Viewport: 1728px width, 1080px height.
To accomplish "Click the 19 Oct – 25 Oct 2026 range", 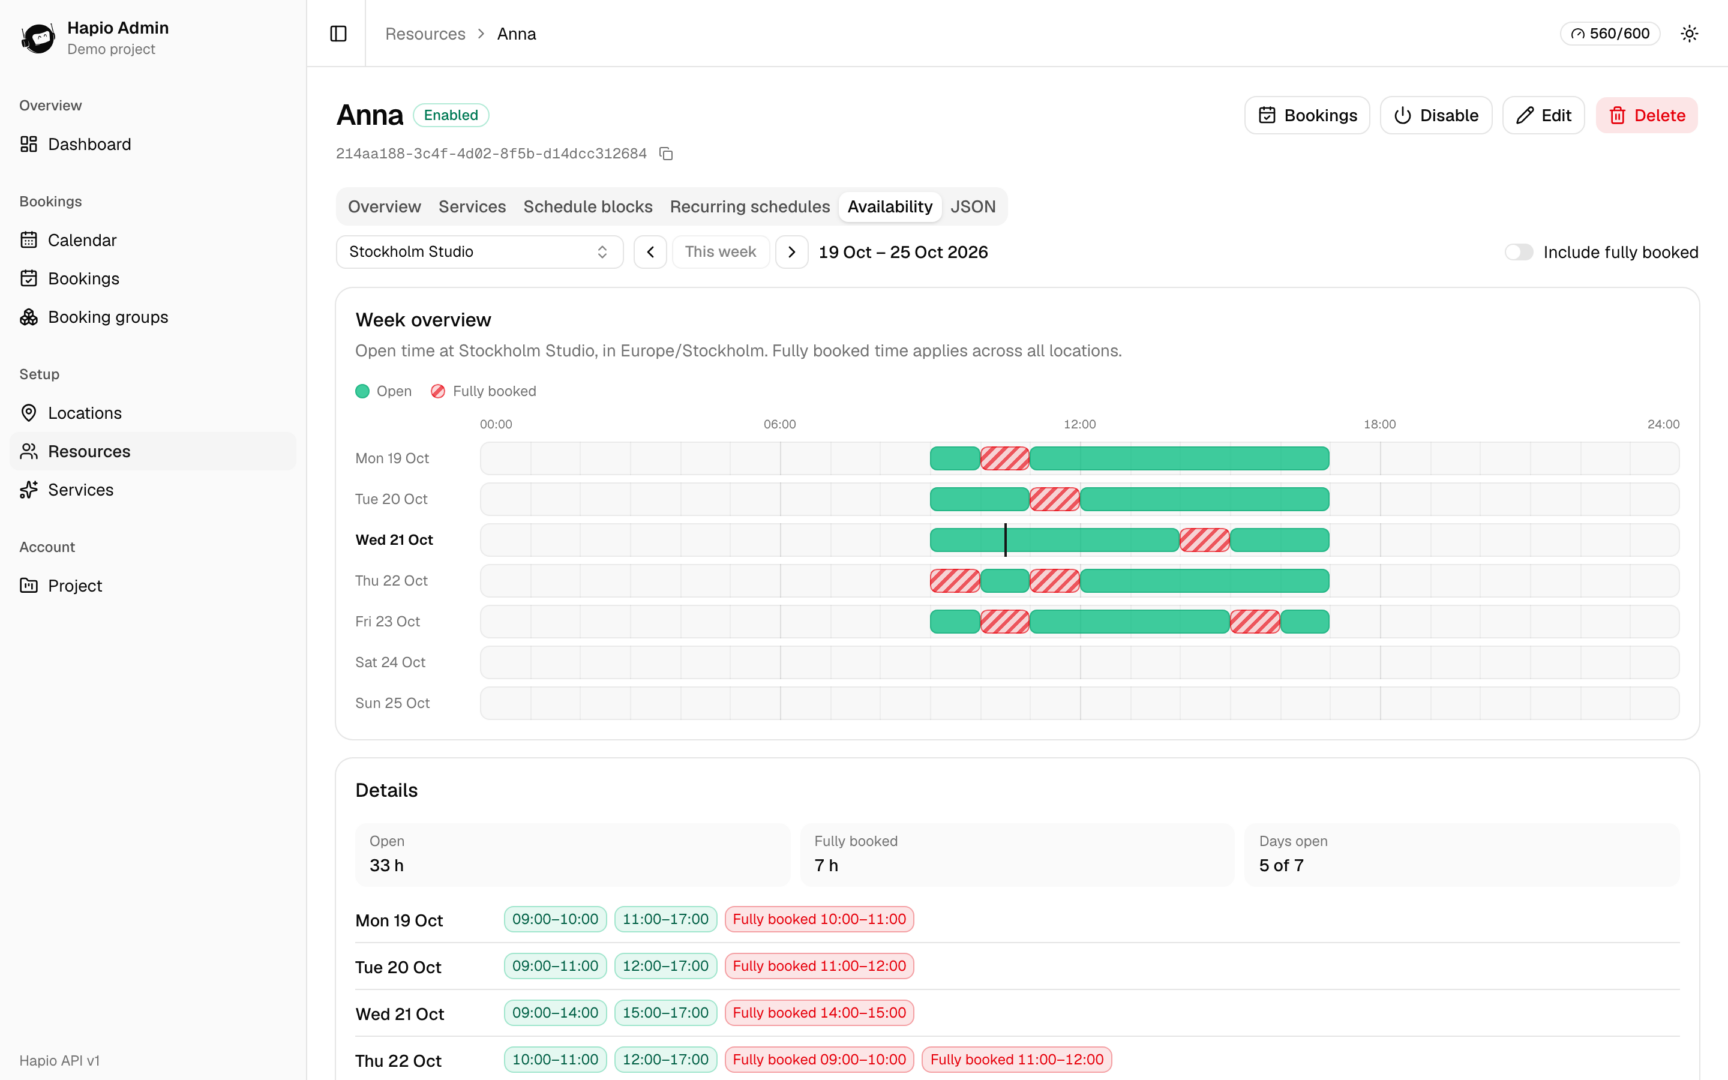I will point(903,252).
